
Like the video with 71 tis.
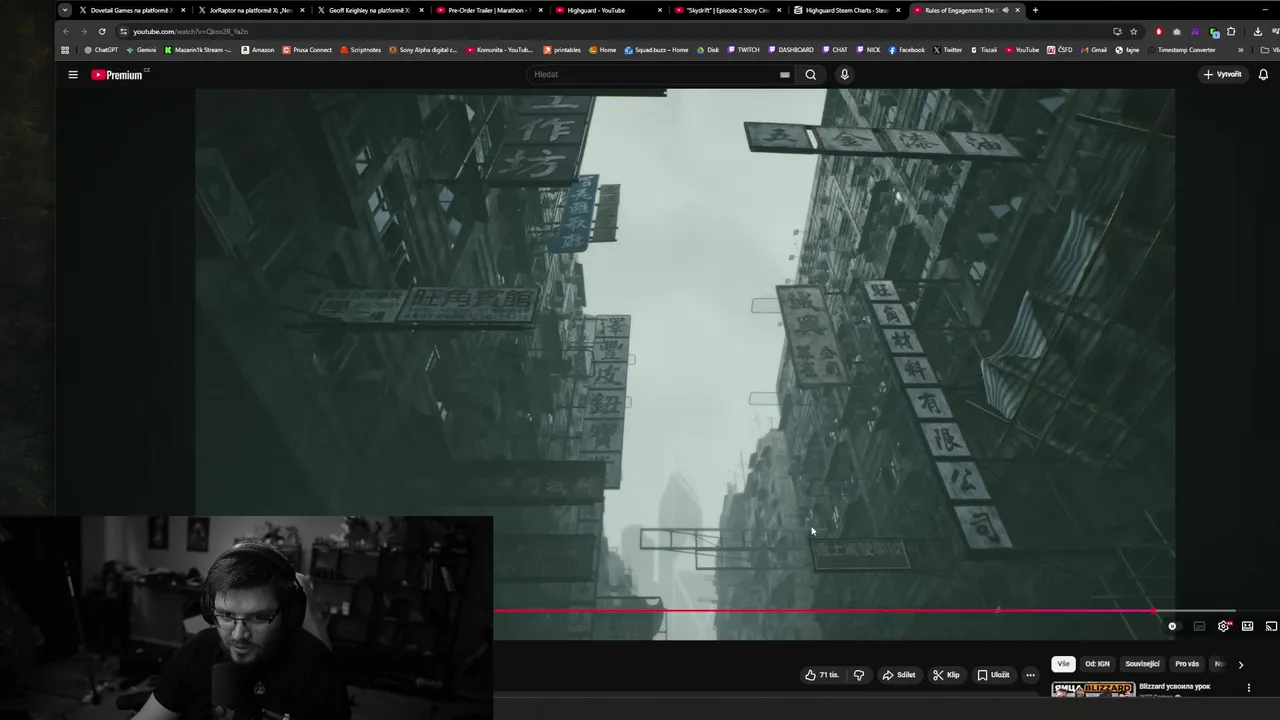[x=822, y=675]
